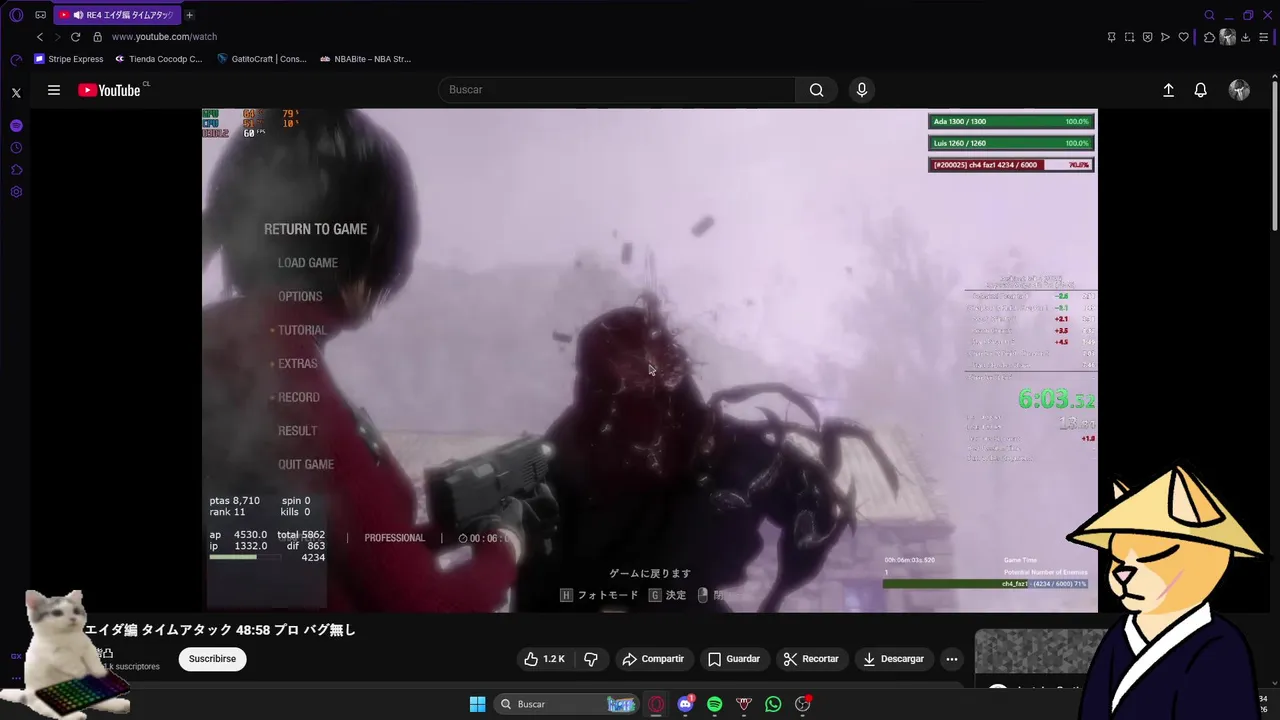Focus the YouTube Buscar search field
Image resolution: width=1280 pixels, height=720 pixels.
(617, 90)
